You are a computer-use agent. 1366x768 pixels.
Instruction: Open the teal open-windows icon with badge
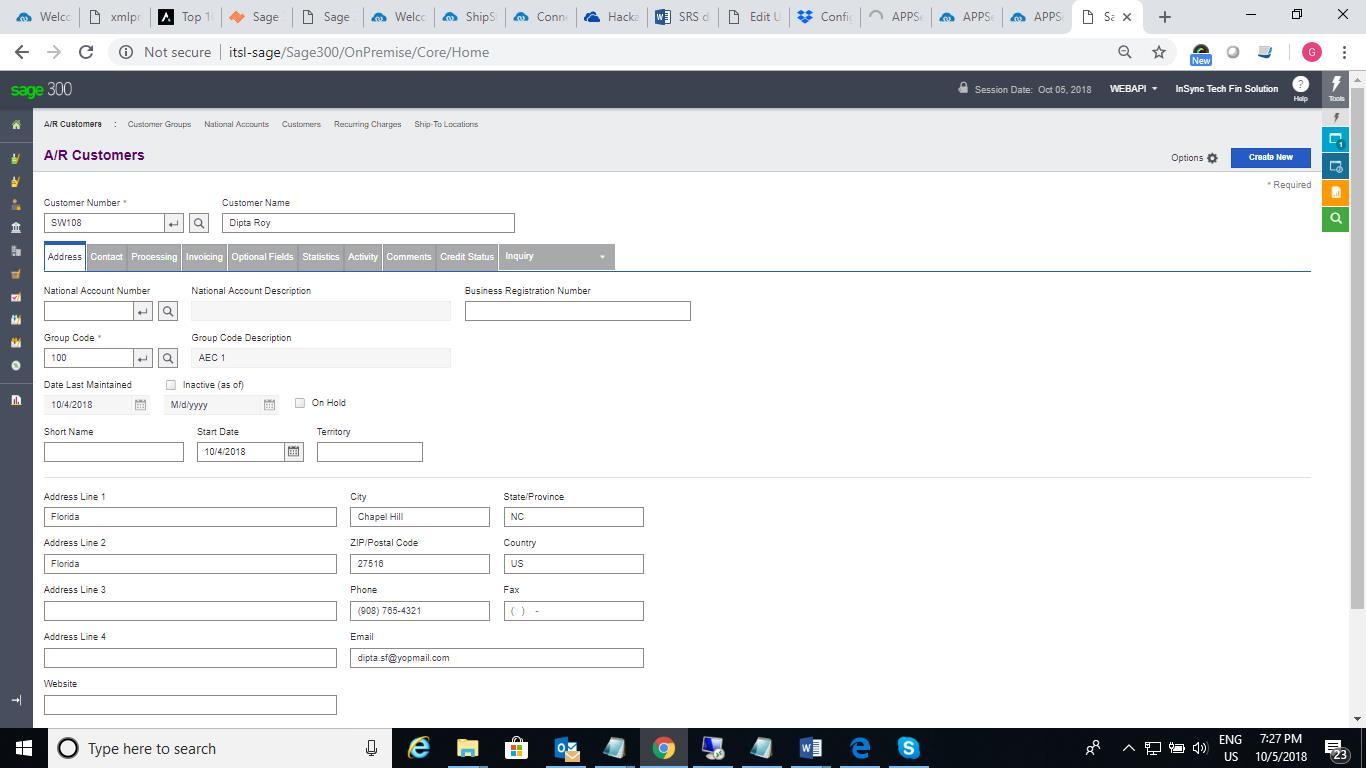pyautogui.click(x=1336, y=141)
